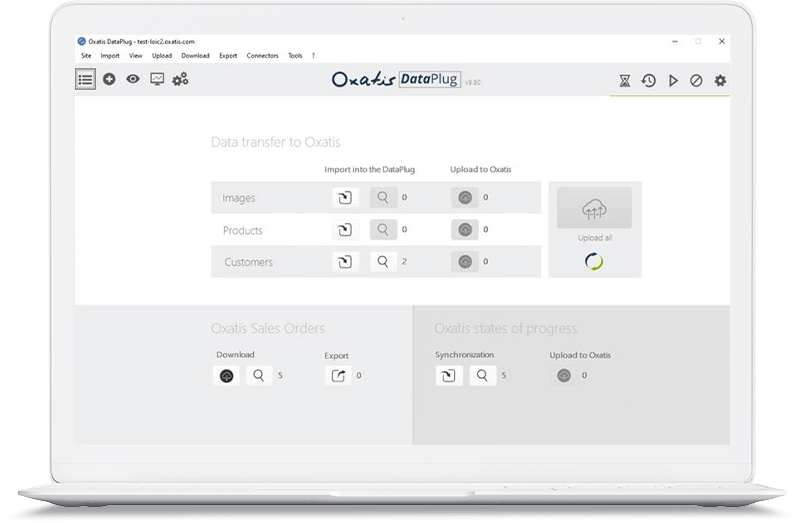800x523 pixels.
Task: Click the circular progress spinner under Upload all
Action: (x=594, y=261)
